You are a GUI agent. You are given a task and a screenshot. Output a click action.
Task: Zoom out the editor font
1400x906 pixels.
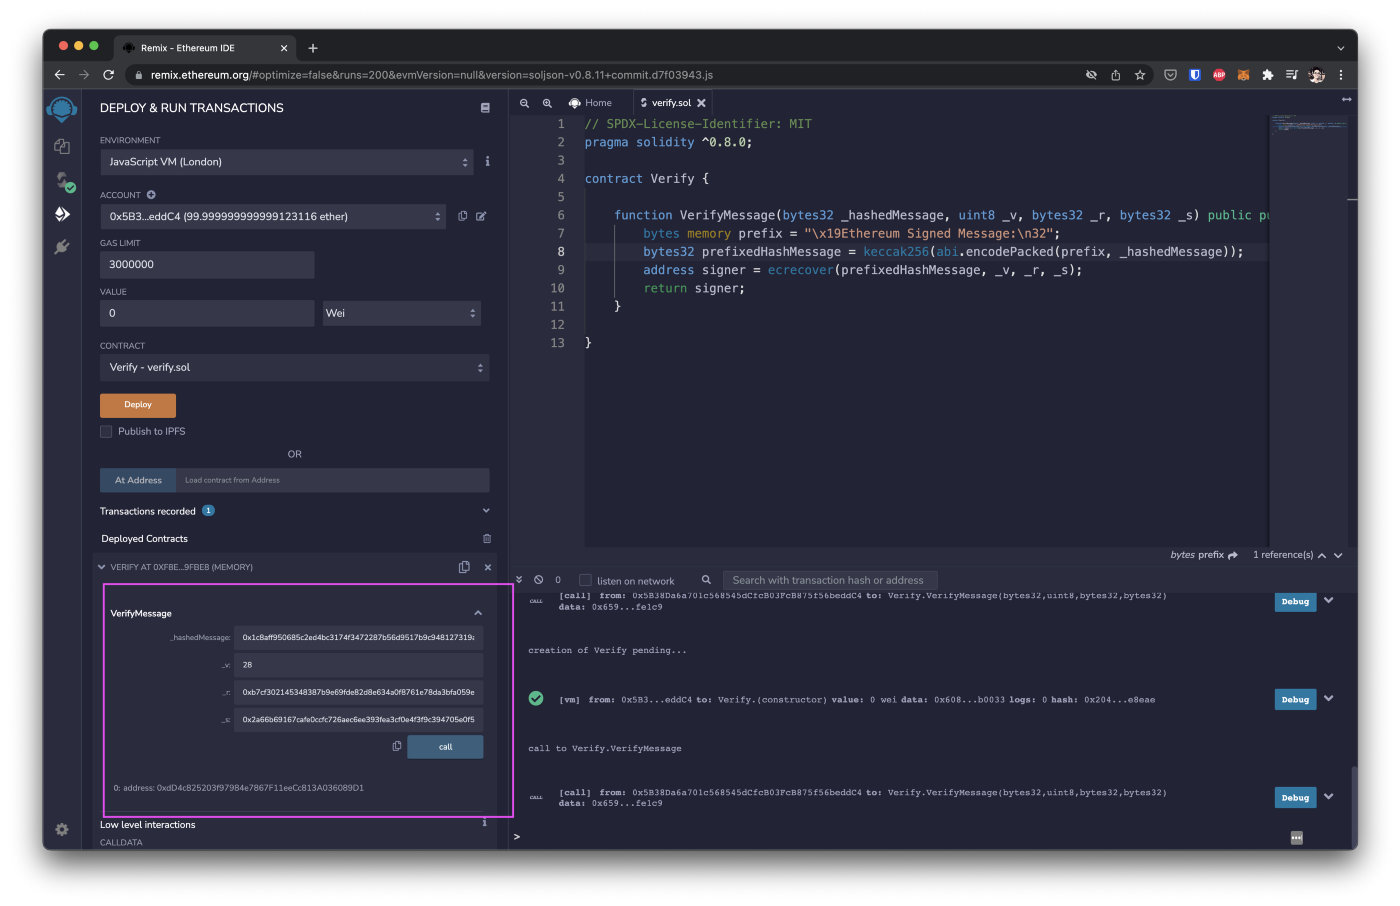point(524,103)
